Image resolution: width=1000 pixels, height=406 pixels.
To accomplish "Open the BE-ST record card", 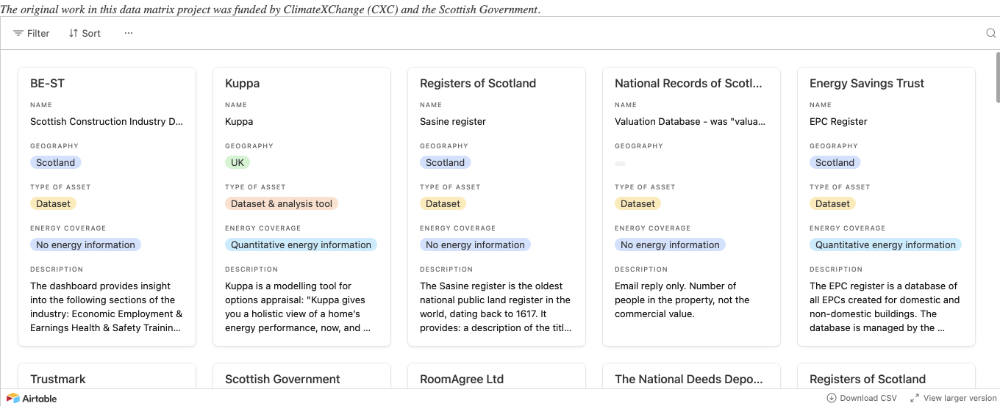I will coord(107,84).
